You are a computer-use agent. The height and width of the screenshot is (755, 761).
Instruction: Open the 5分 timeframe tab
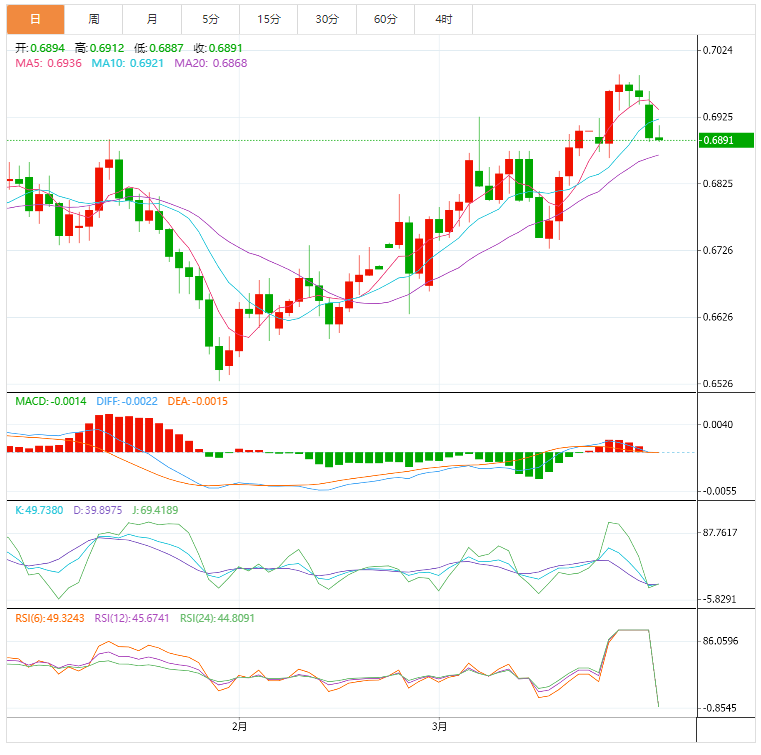click(x=211, y=19)
